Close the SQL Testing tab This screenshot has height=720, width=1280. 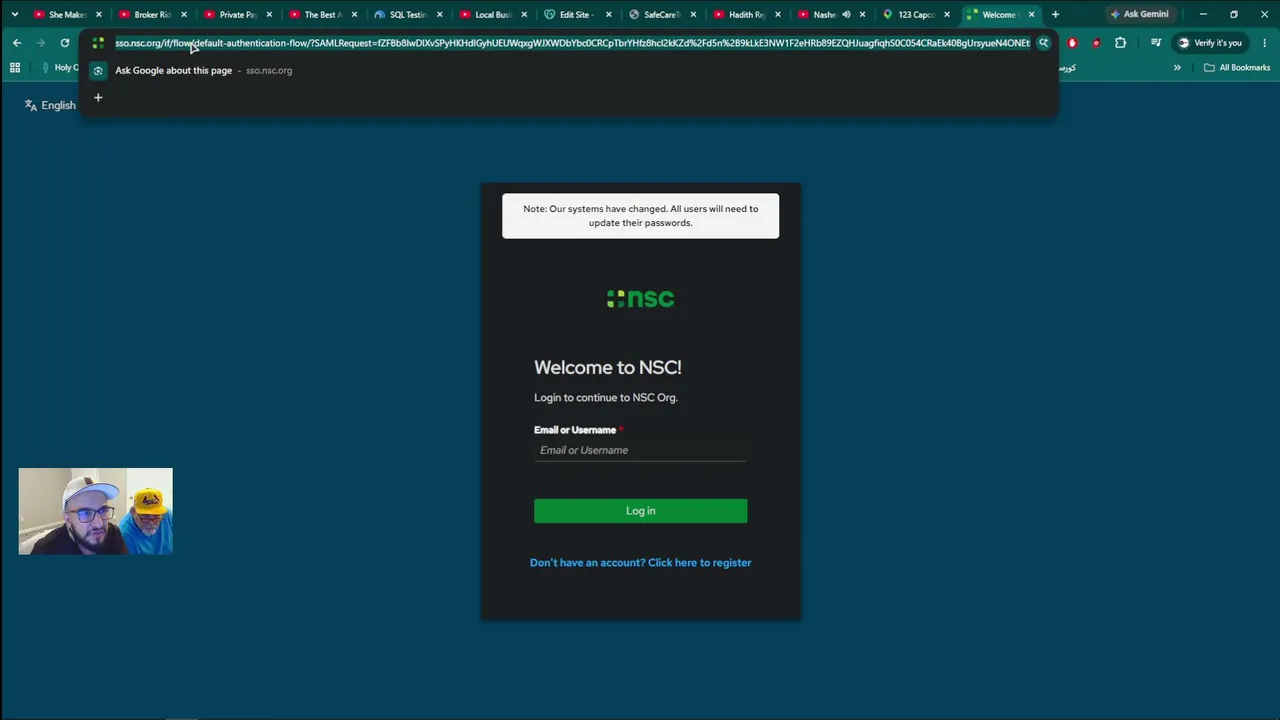tap(439, 15)
